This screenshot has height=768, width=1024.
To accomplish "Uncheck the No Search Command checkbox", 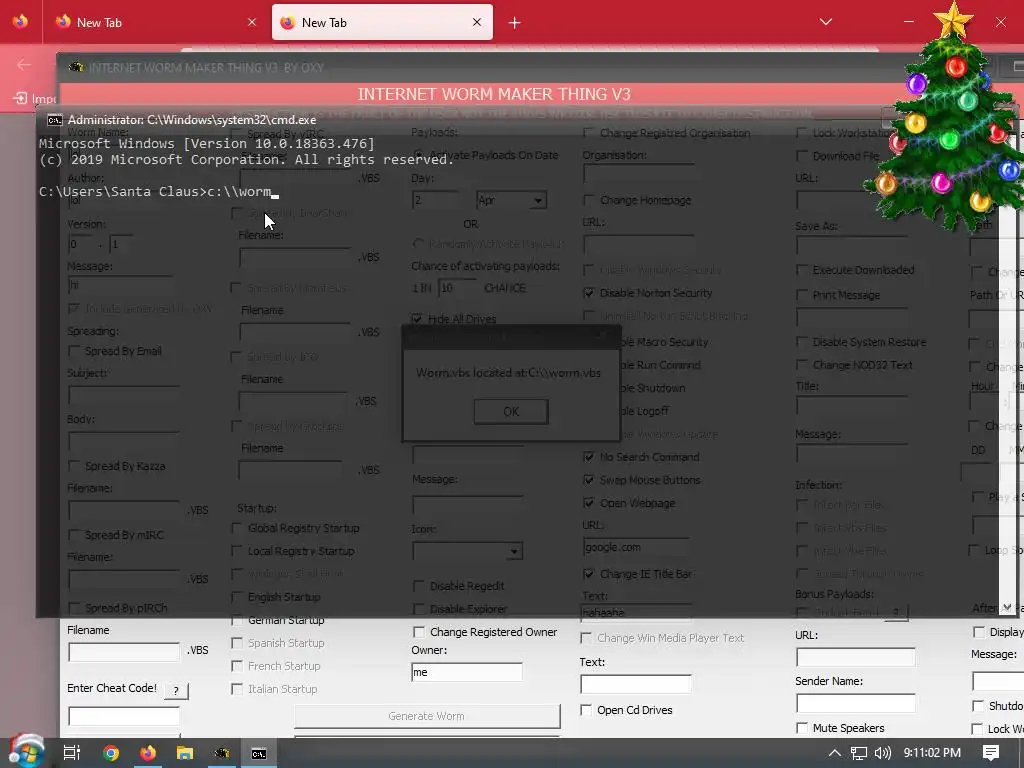I will coord(588,457).
